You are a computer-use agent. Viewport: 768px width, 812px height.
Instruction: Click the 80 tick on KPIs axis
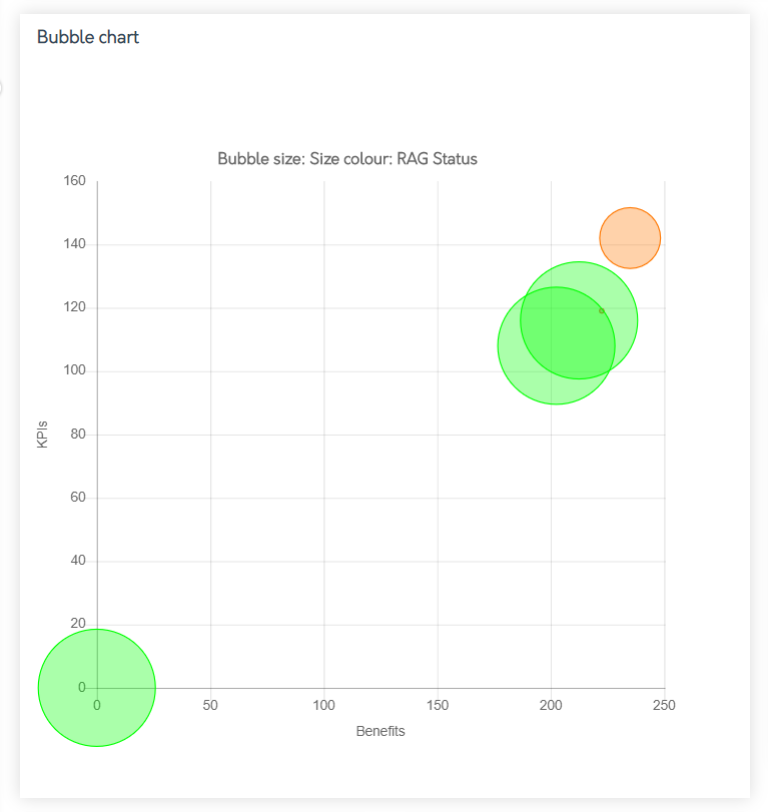click(x=78, y=434)
